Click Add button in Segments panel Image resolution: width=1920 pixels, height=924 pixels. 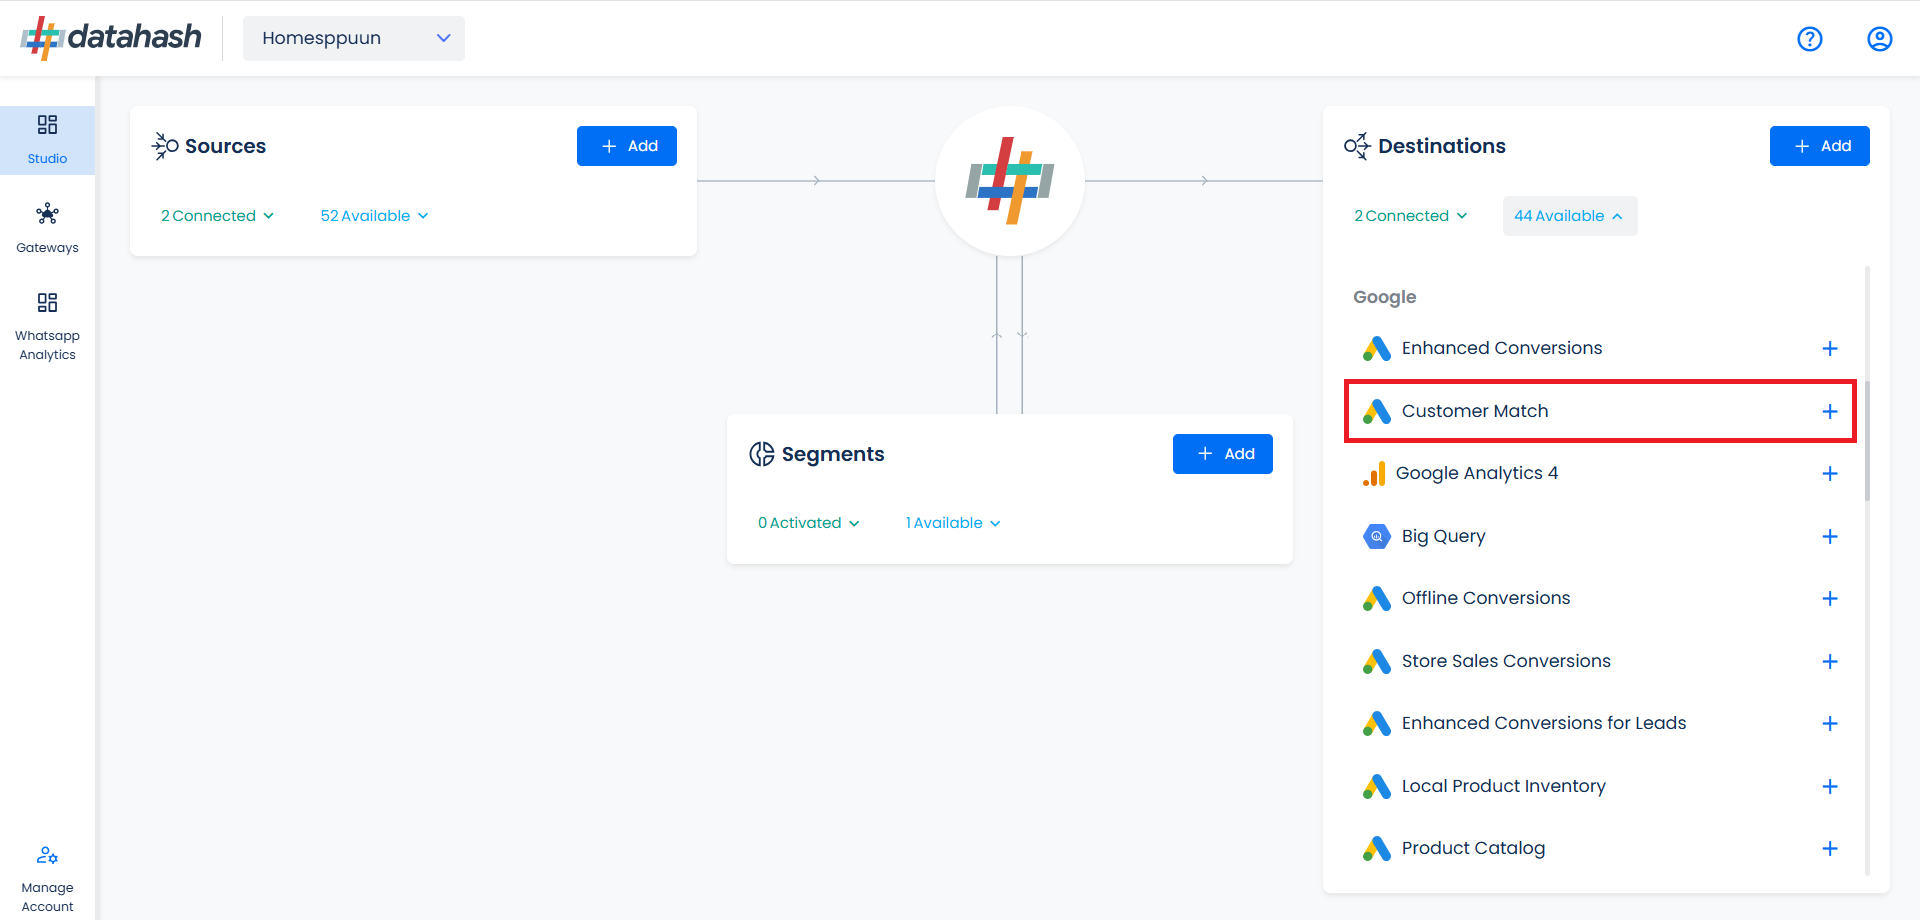tap(1223, 454)
